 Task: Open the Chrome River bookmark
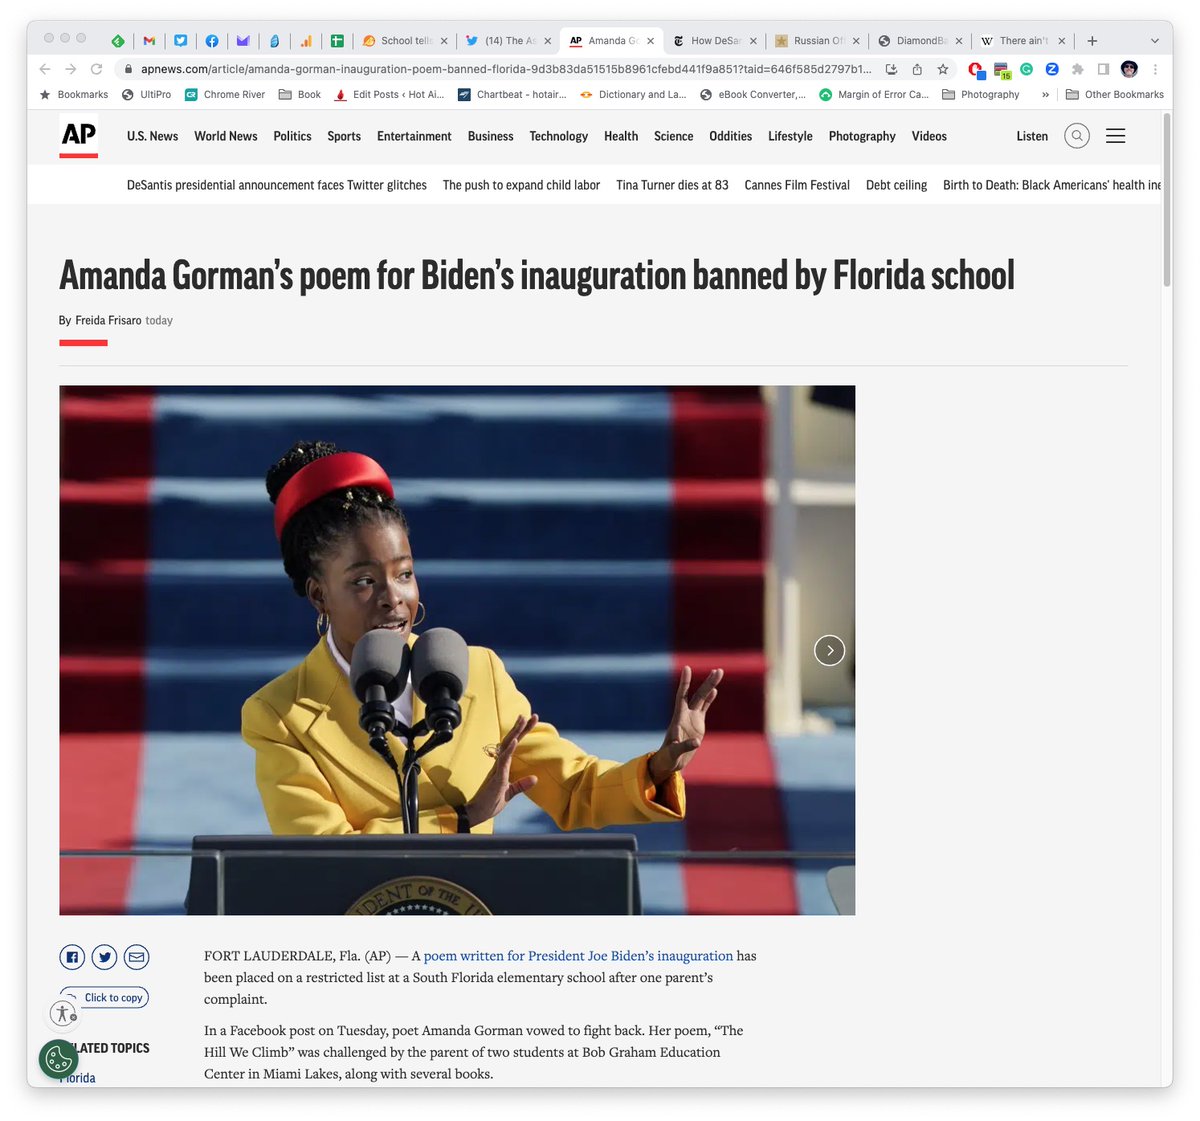pos(225,95)
